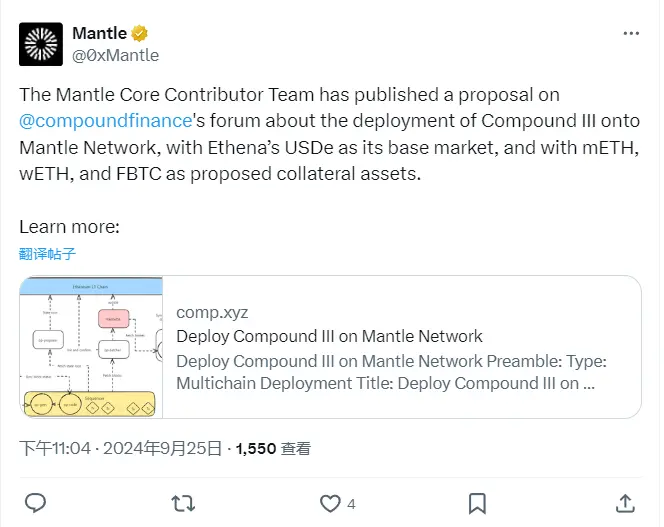Screen dimensions: 664x527
Task: Open the Mantle profile avatar
Action: tap(41, 43)
